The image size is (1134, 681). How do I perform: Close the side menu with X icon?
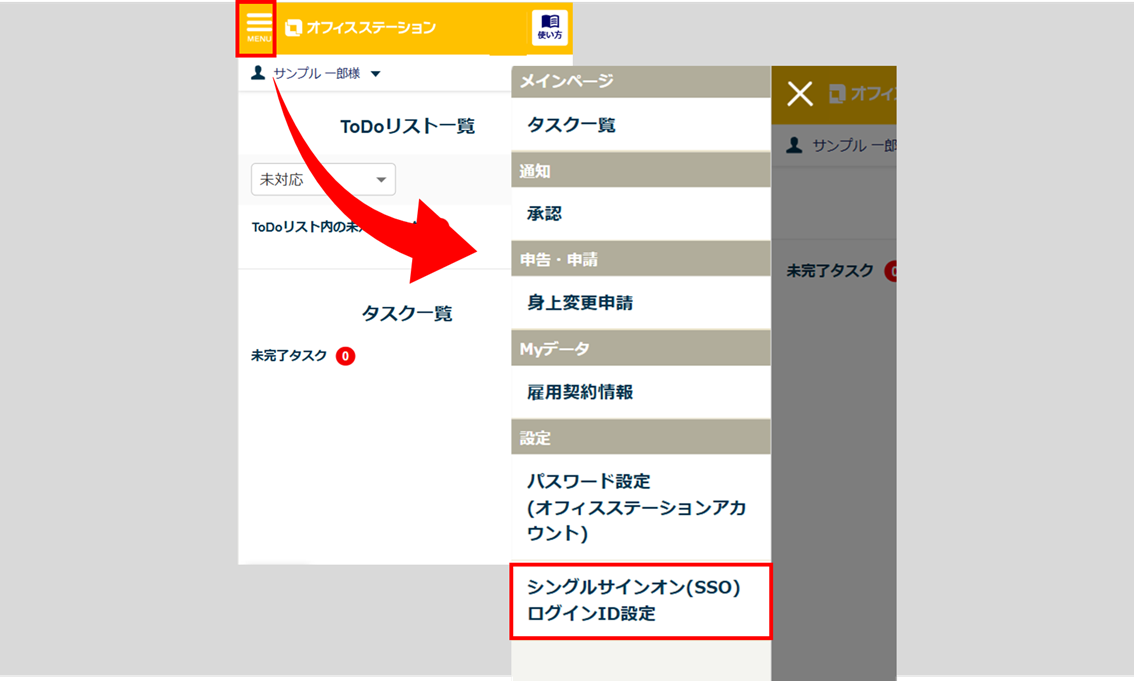pos(800,94)
